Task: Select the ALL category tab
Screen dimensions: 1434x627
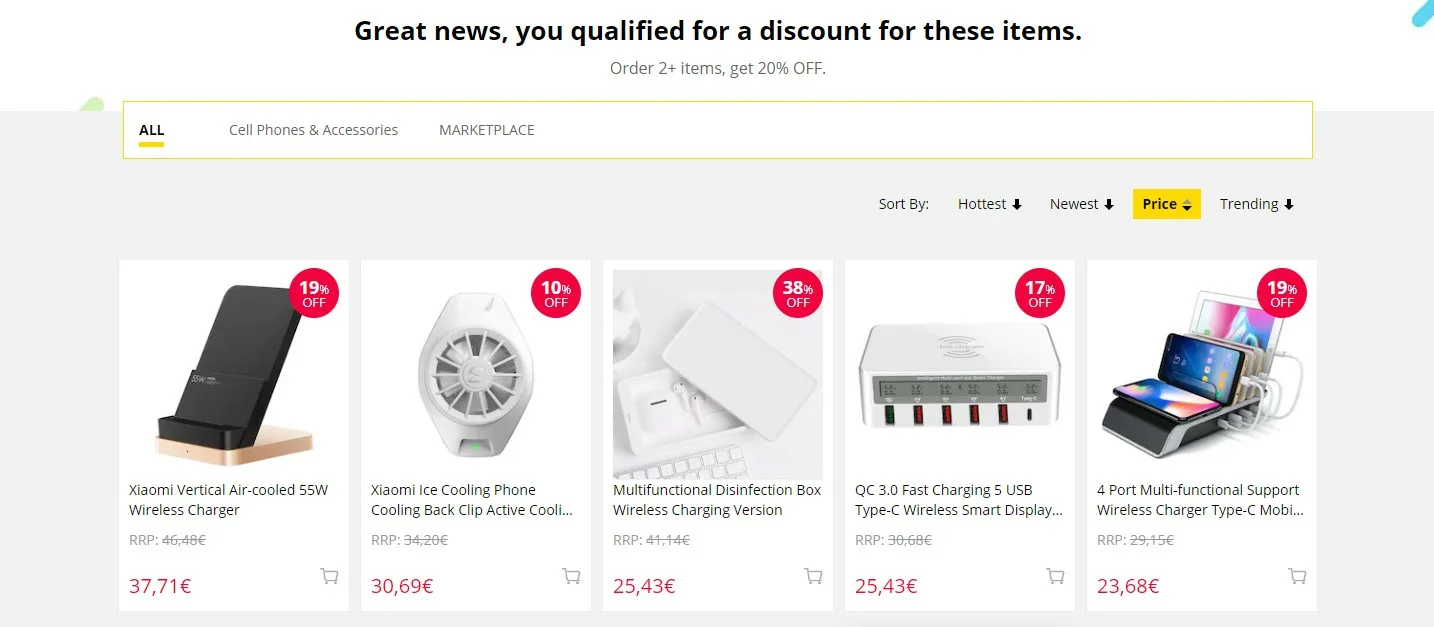Action: (151, 130)
